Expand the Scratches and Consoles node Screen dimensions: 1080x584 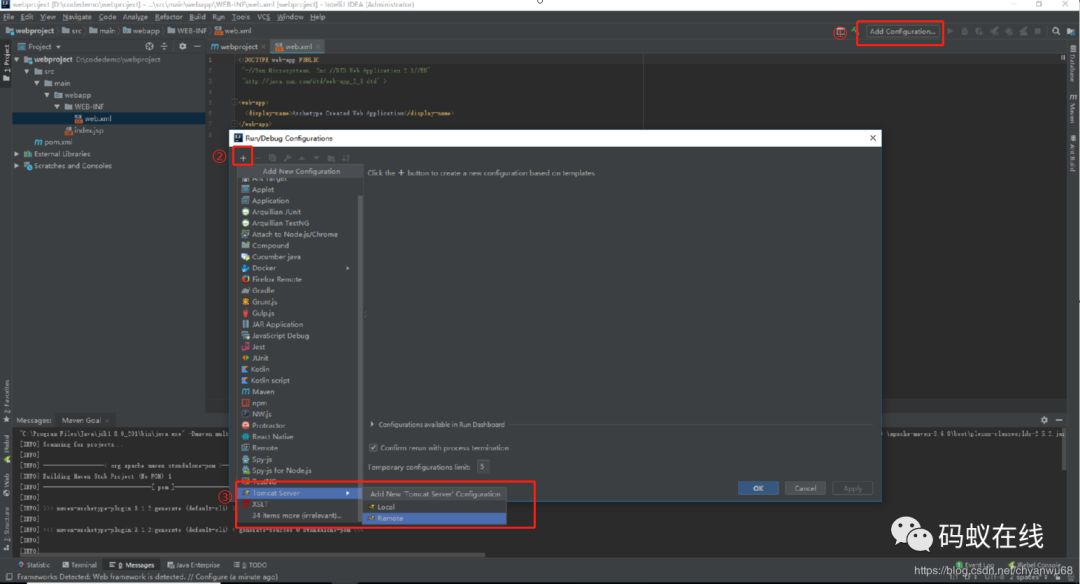tap(17, 166)
